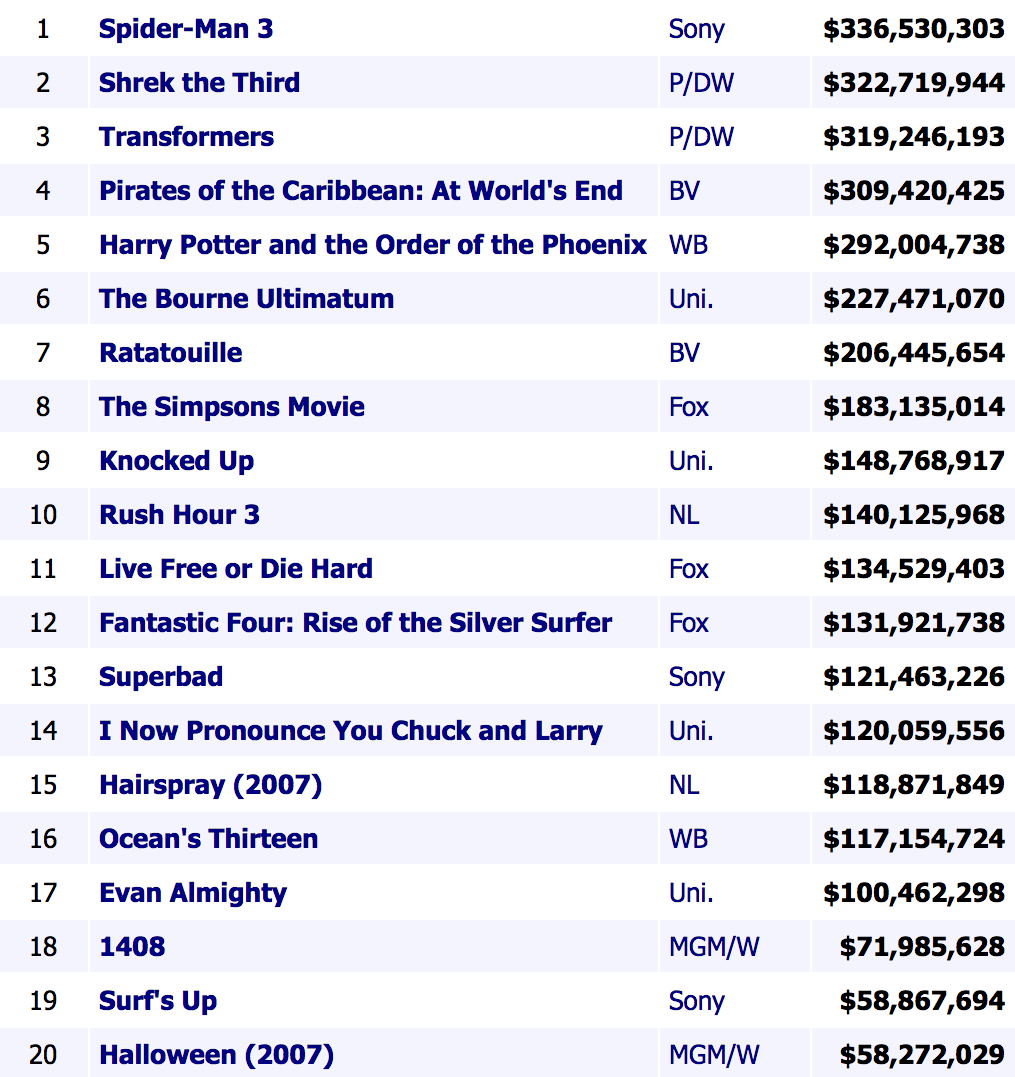This screenshot has width=1015, height=1077.
Task: Click the WB studio link beside Ocean's Thirteen
Action: click(688, 839)
